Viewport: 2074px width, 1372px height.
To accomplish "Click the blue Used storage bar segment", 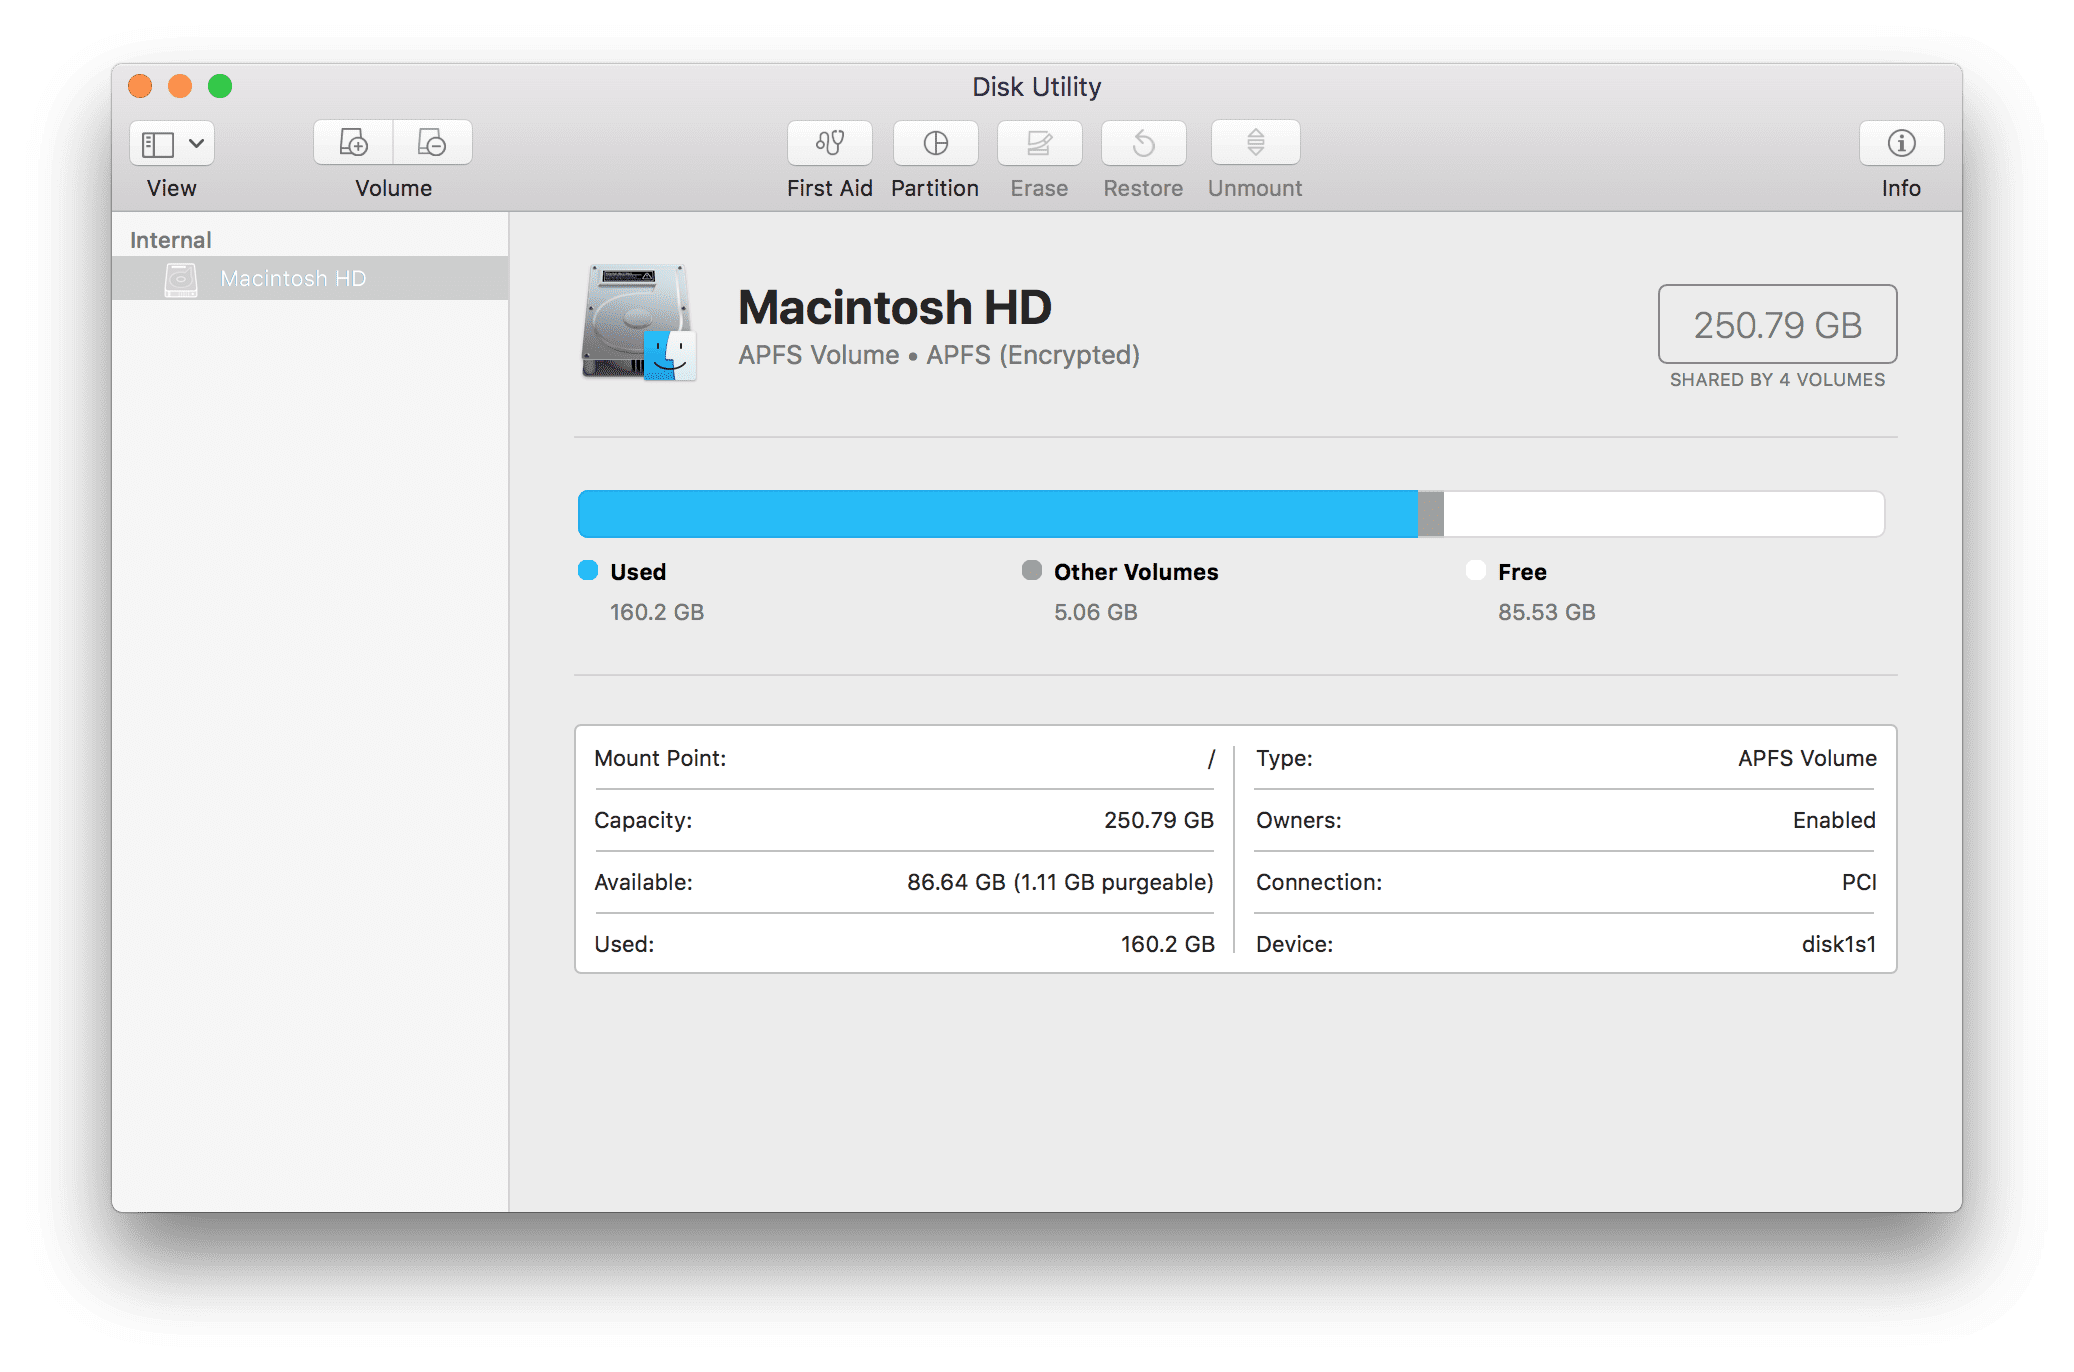I will coord(998,514).
